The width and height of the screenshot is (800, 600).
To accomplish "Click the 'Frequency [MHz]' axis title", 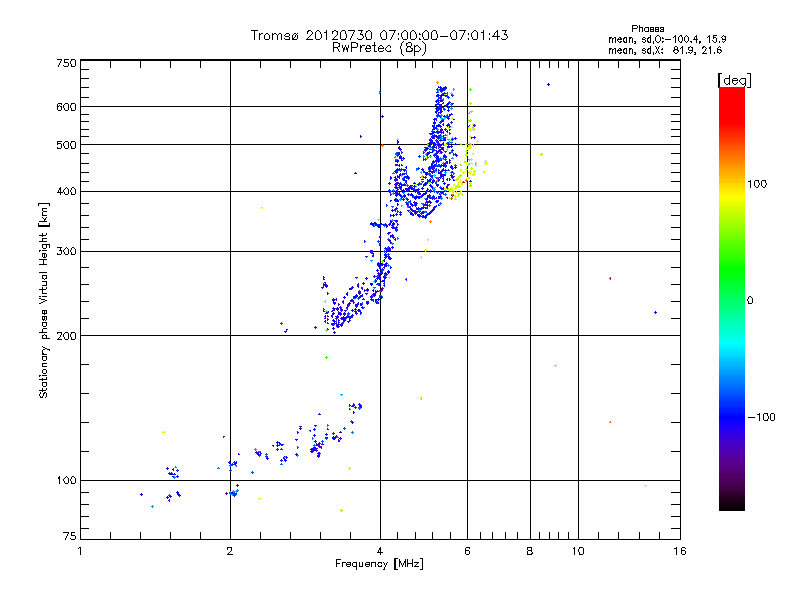I will click(x=379, y=564).
